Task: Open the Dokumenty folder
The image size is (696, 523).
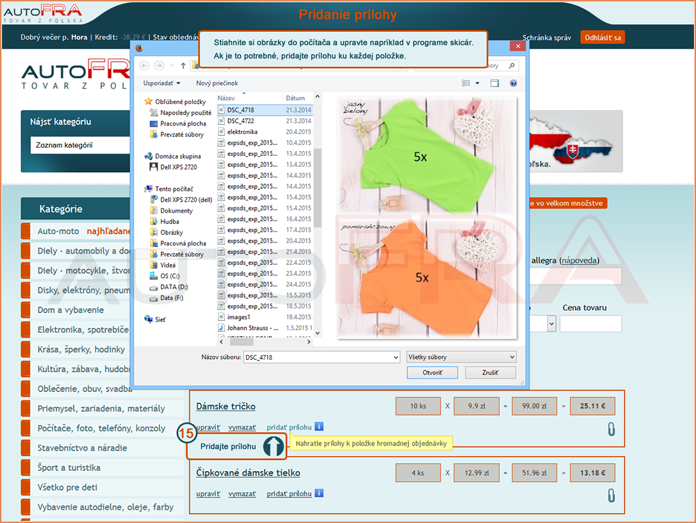Action: coord(176,211)
